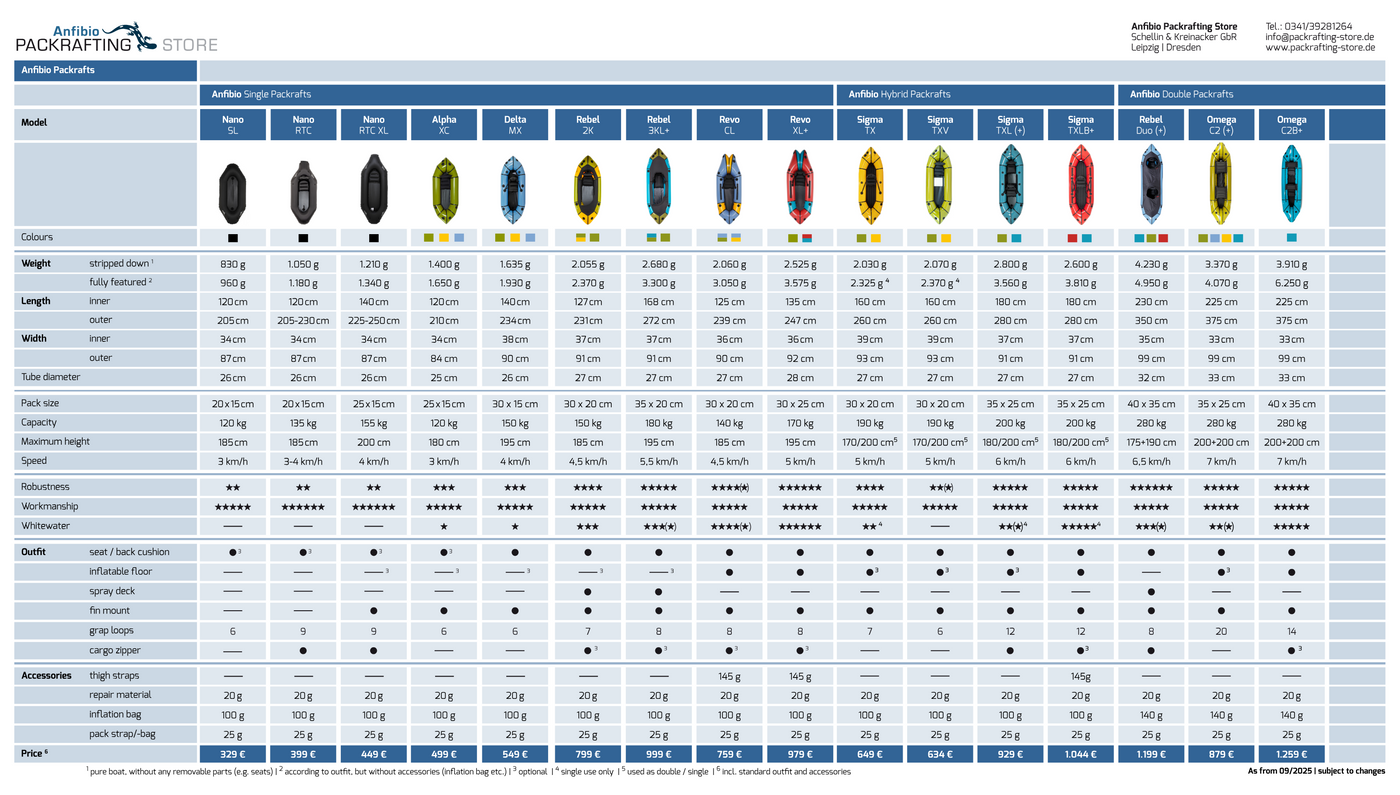Click the 1.199 € price cell
This screenshot has width=1400, height=795.
pos(1151,754)
